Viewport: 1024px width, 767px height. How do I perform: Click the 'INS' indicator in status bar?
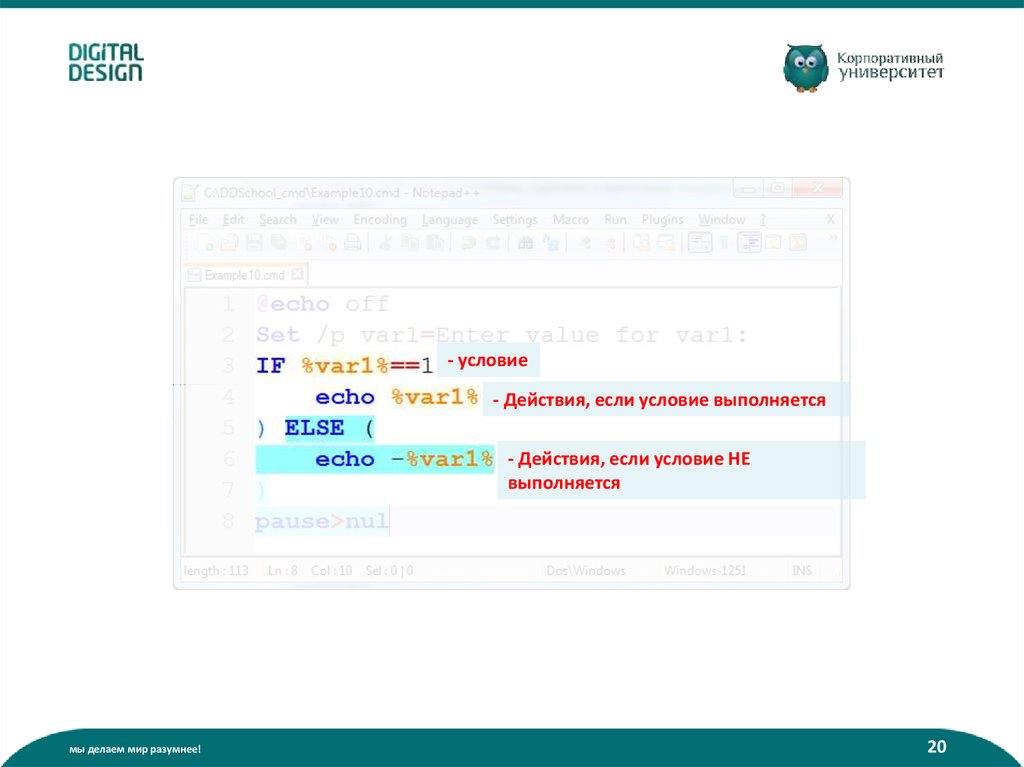pos(802,570)
